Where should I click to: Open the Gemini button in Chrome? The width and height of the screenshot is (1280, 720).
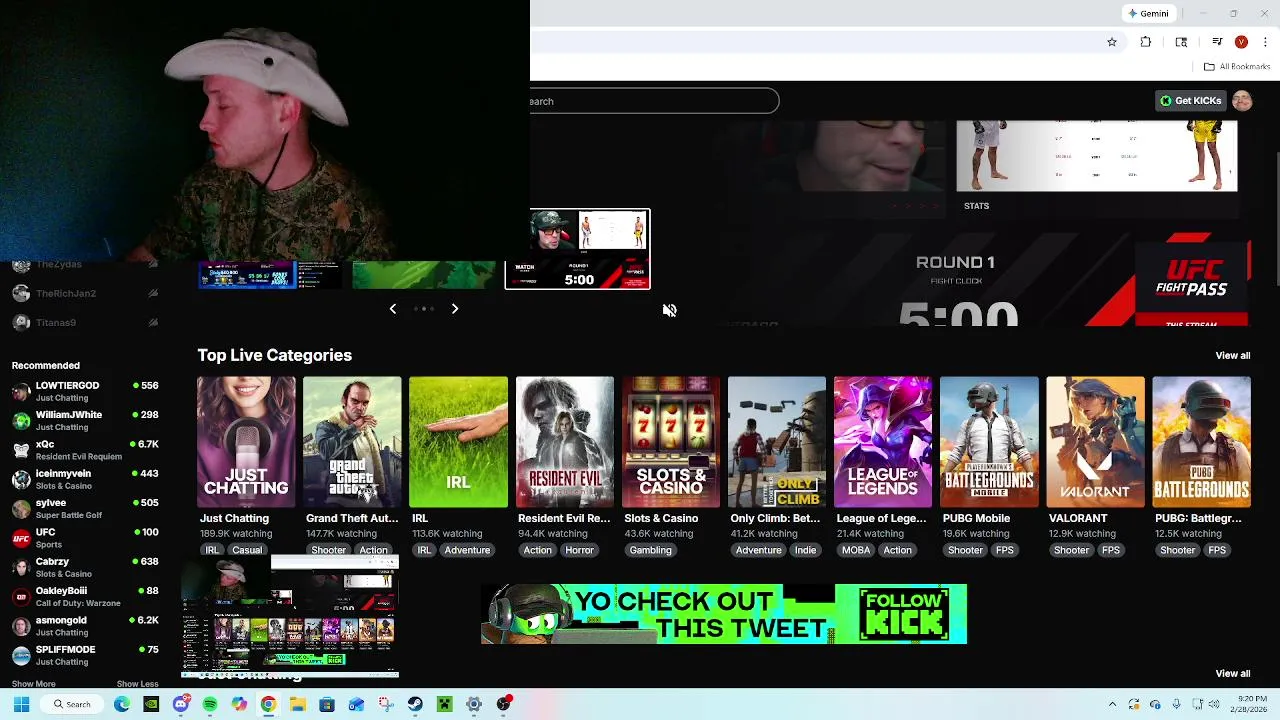[1148, 14]
